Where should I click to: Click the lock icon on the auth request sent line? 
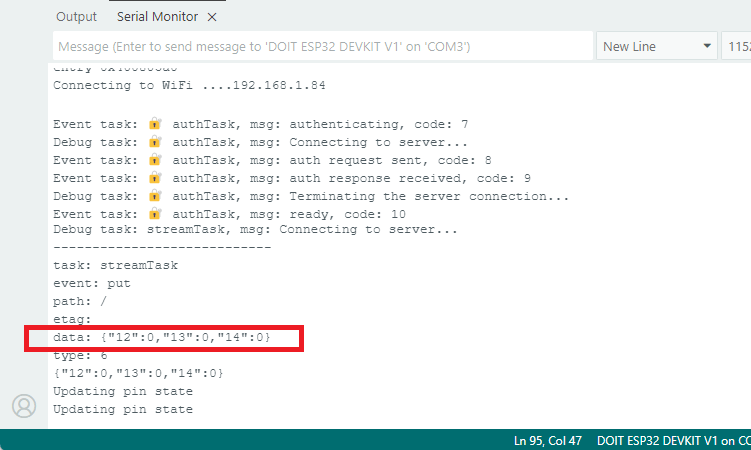tap(155, 160)
